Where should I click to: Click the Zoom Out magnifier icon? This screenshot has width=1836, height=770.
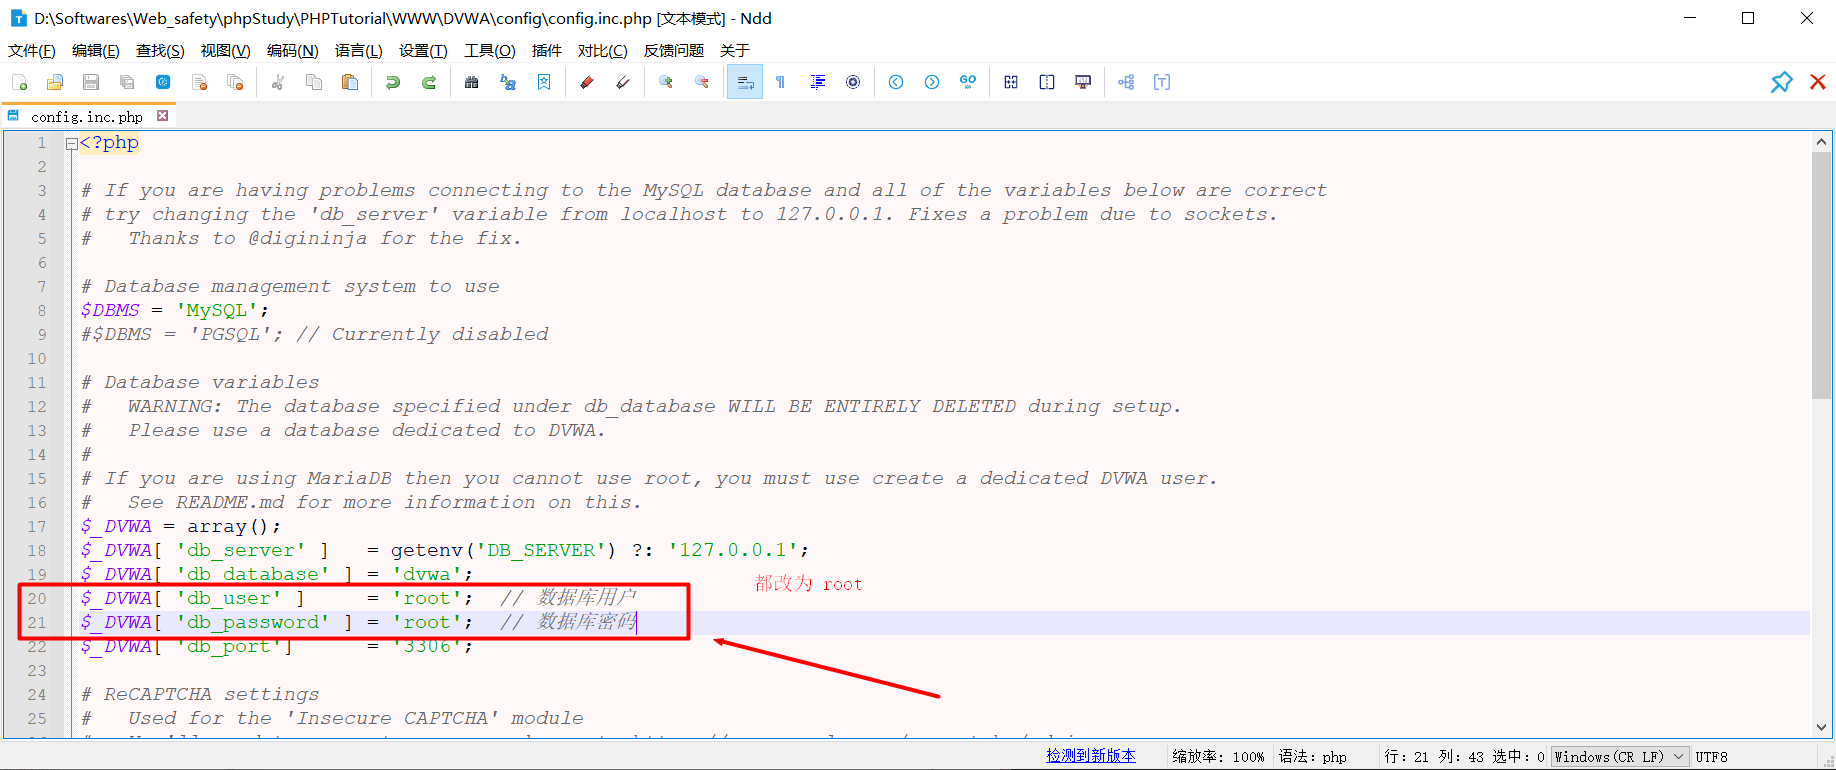702,82
